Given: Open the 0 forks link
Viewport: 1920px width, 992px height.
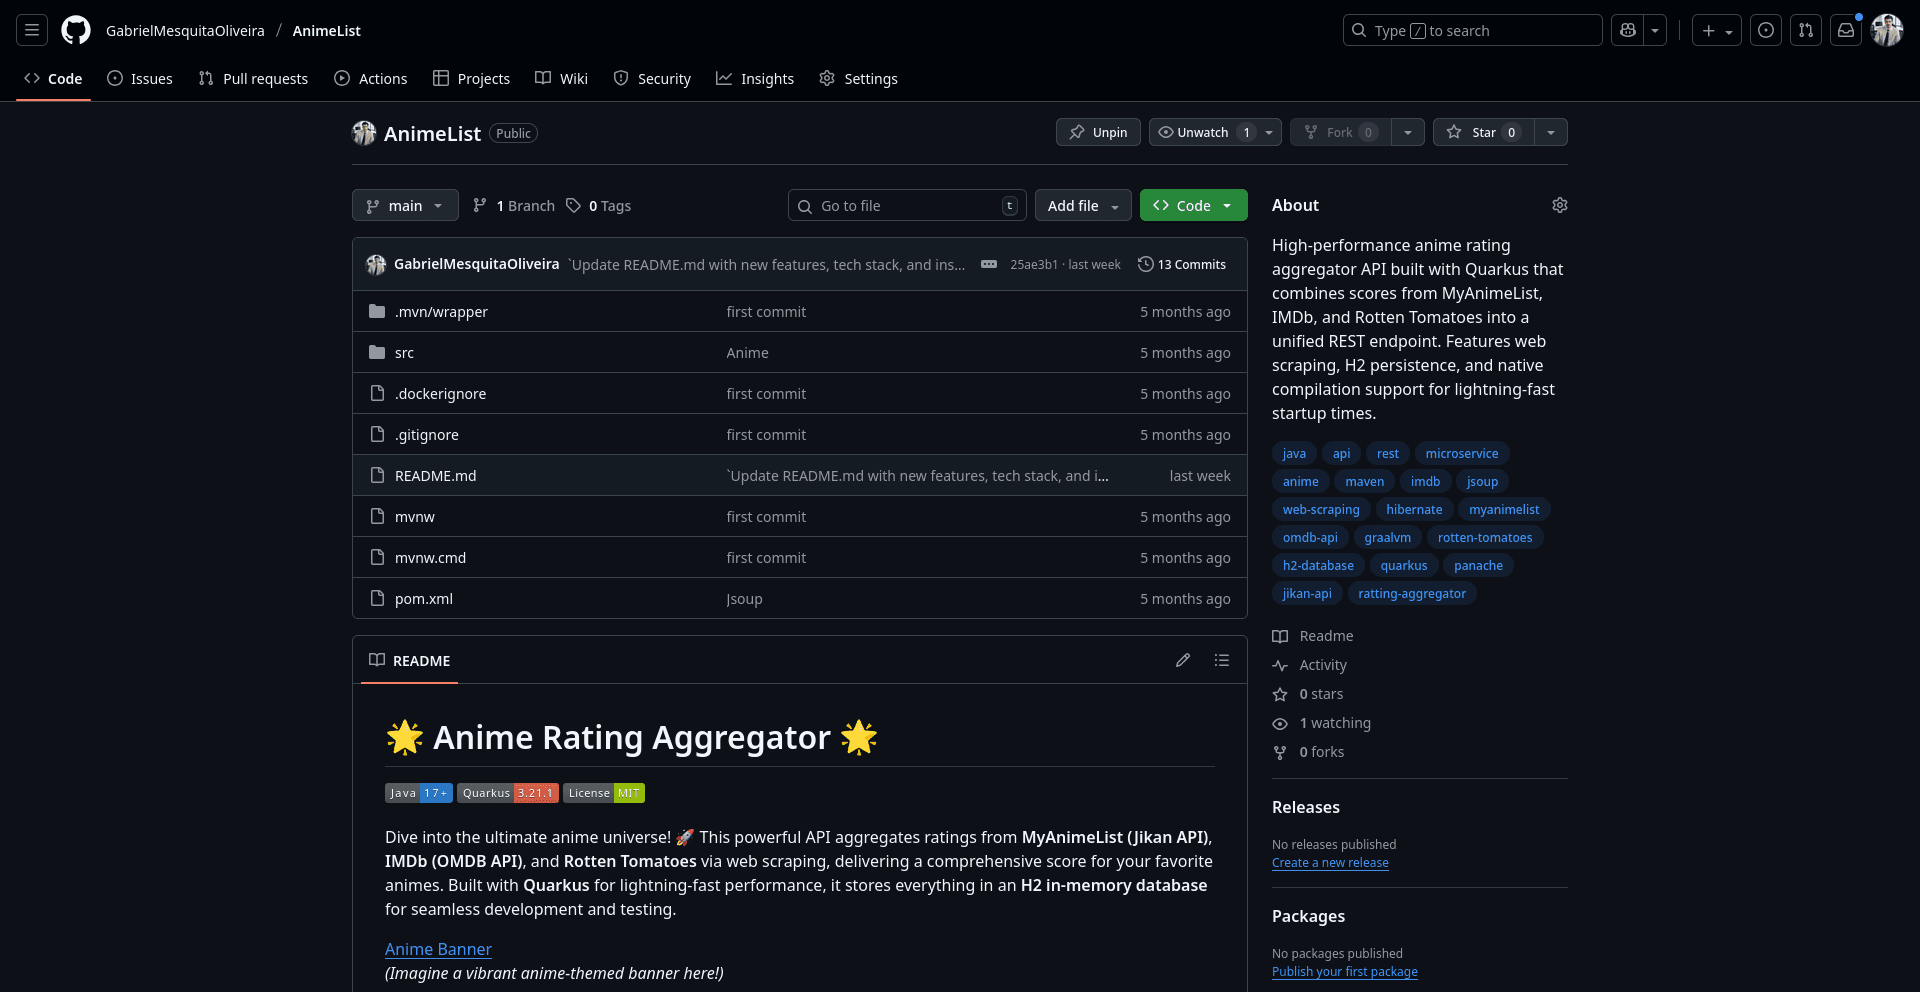Looking at the screenshot, I should (1308, 752).
